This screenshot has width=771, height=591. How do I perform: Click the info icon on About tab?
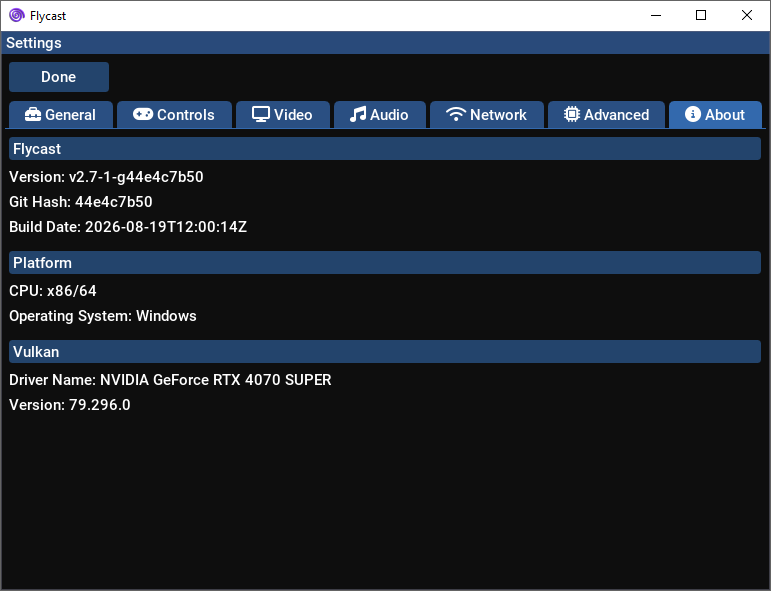point(692,115)
